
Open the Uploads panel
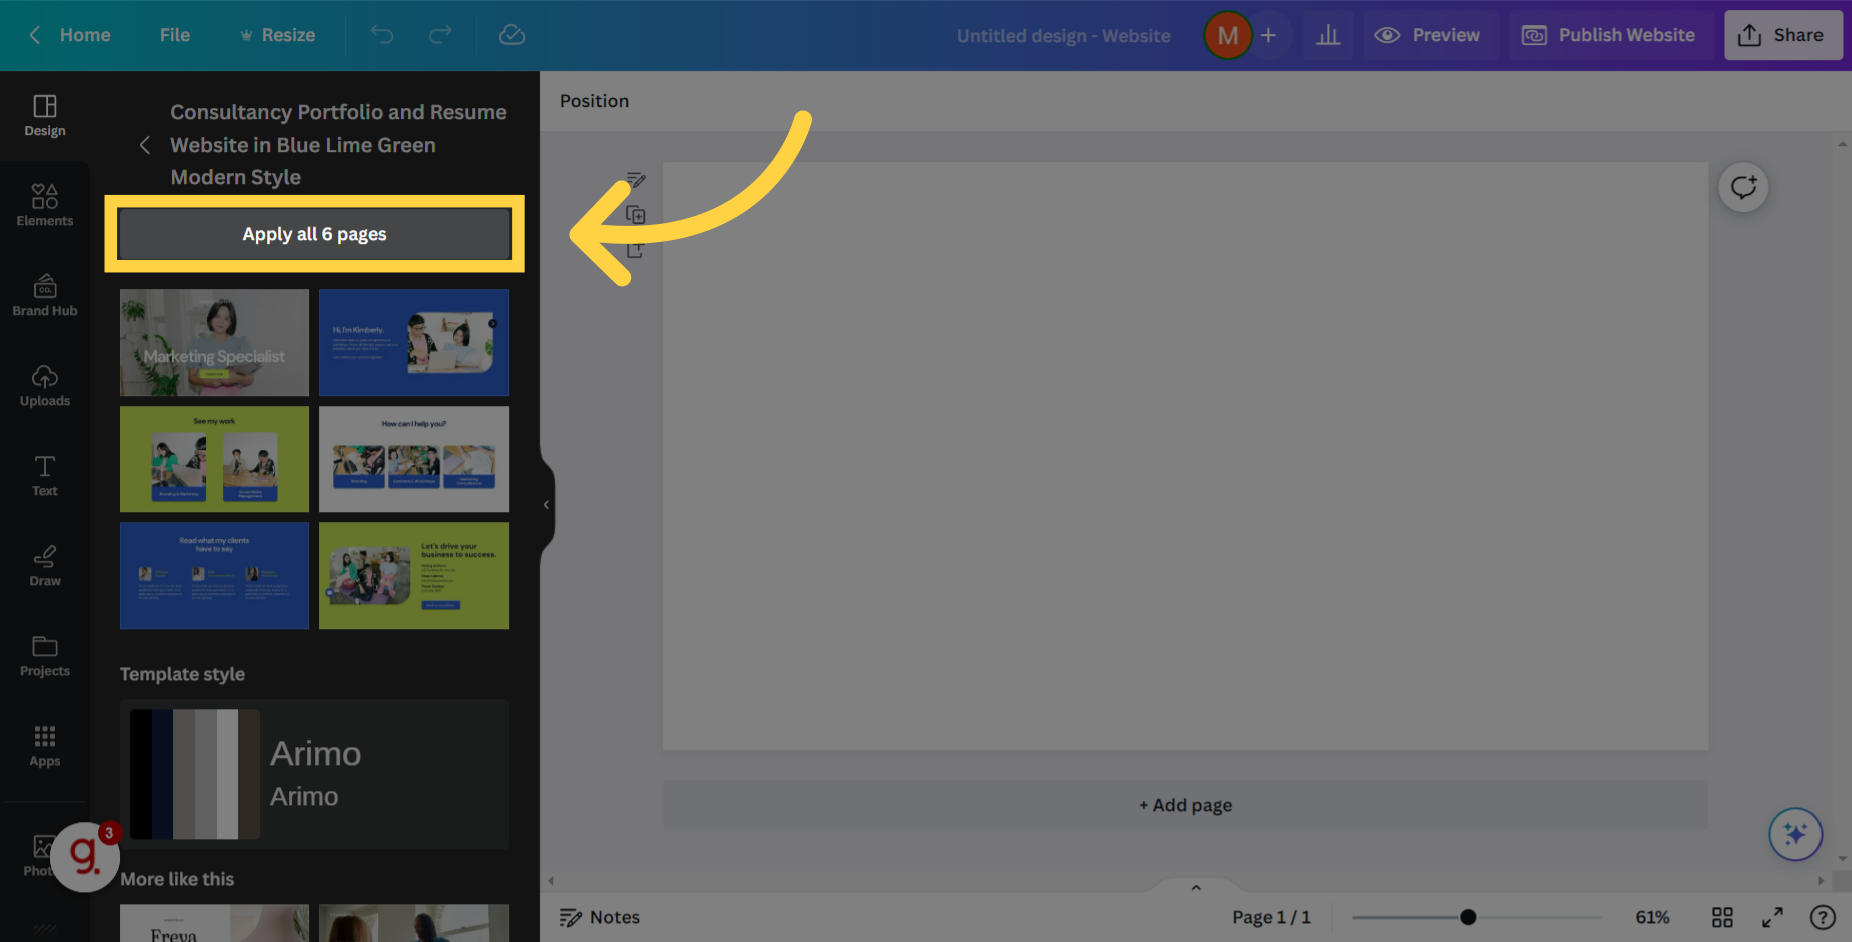coord(44,384)
